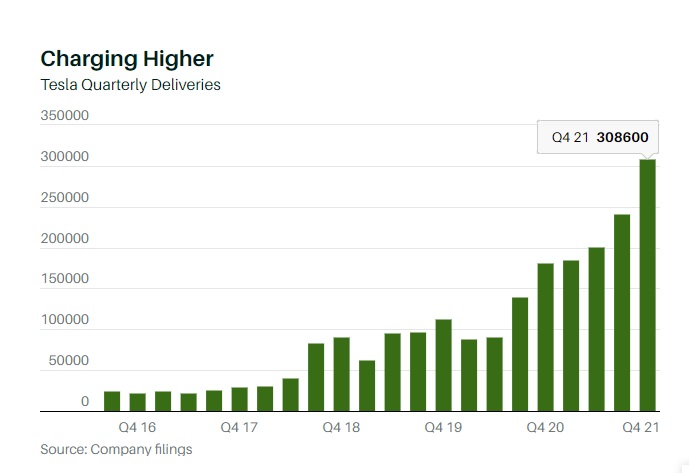This screenshot has width=689, height=473.
Task: Click the 'Charging Higher' chart title
Action: 126,58
